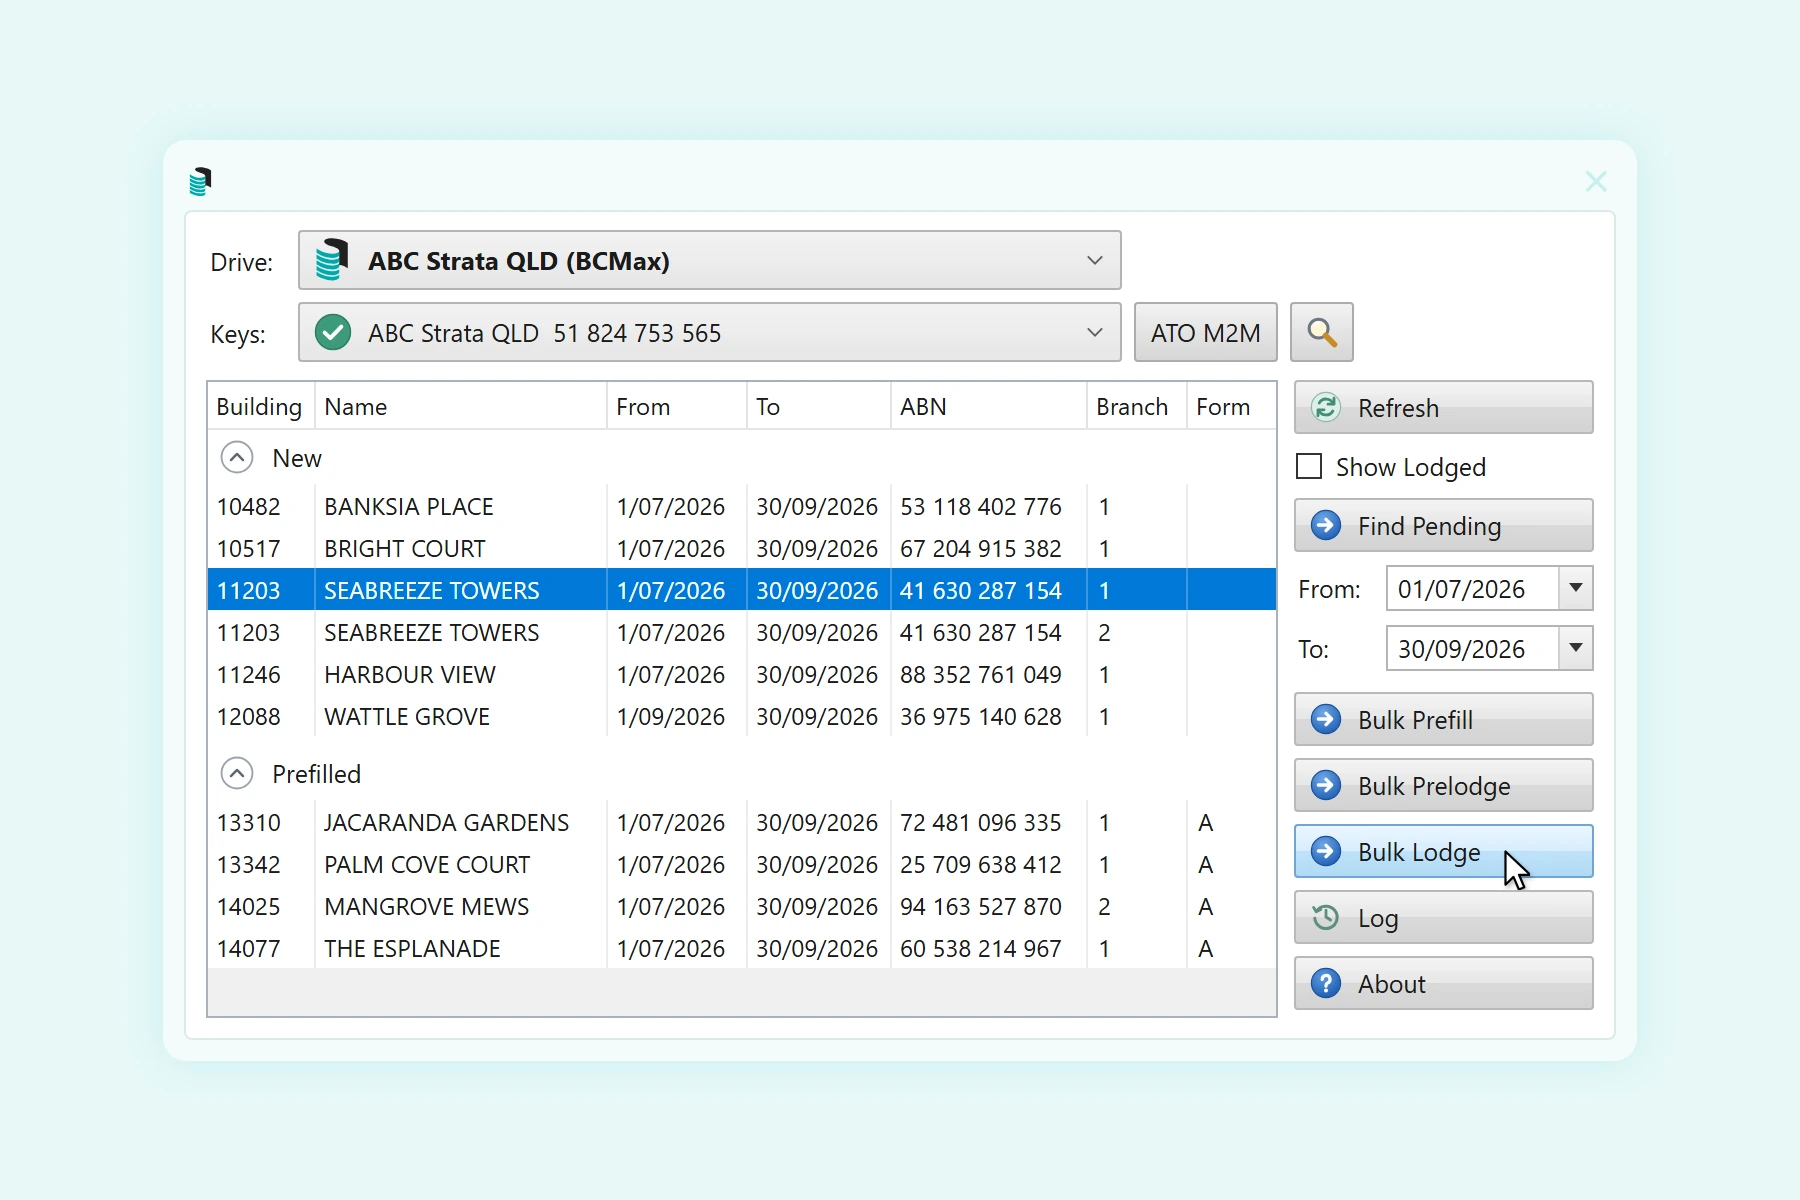1800x1200 pixels.
Task: Select SEABREEZE TOWERS branch 2 row
Action: click(x=742, y=633)
